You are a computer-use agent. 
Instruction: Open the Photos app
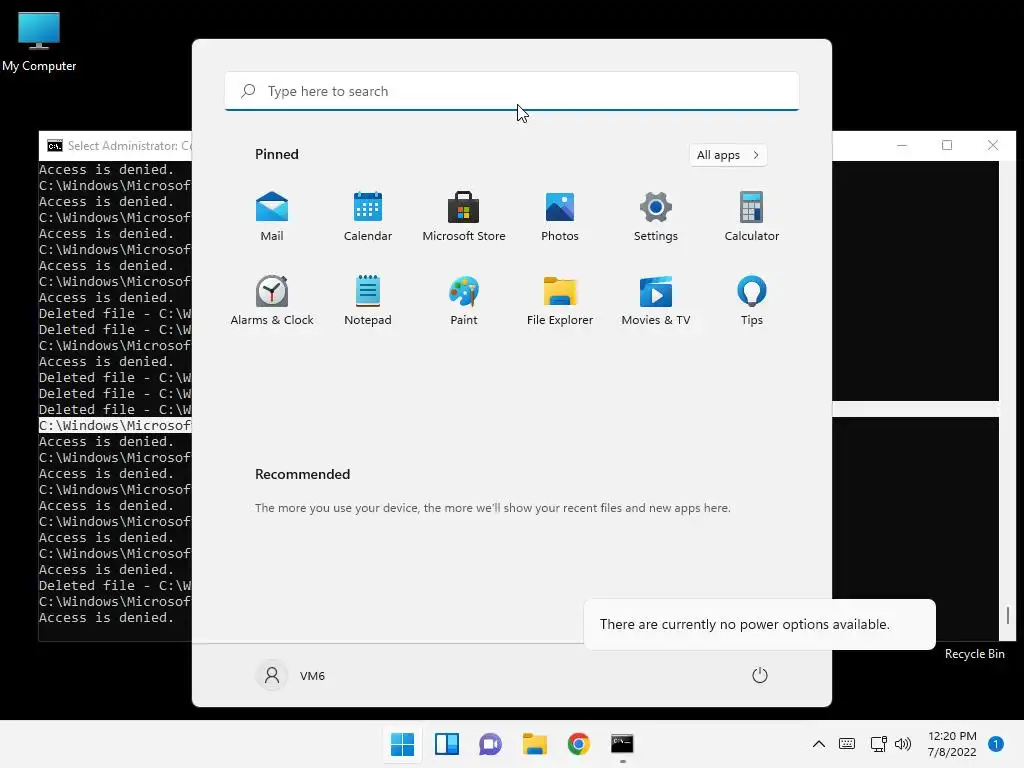coord(560,216)
